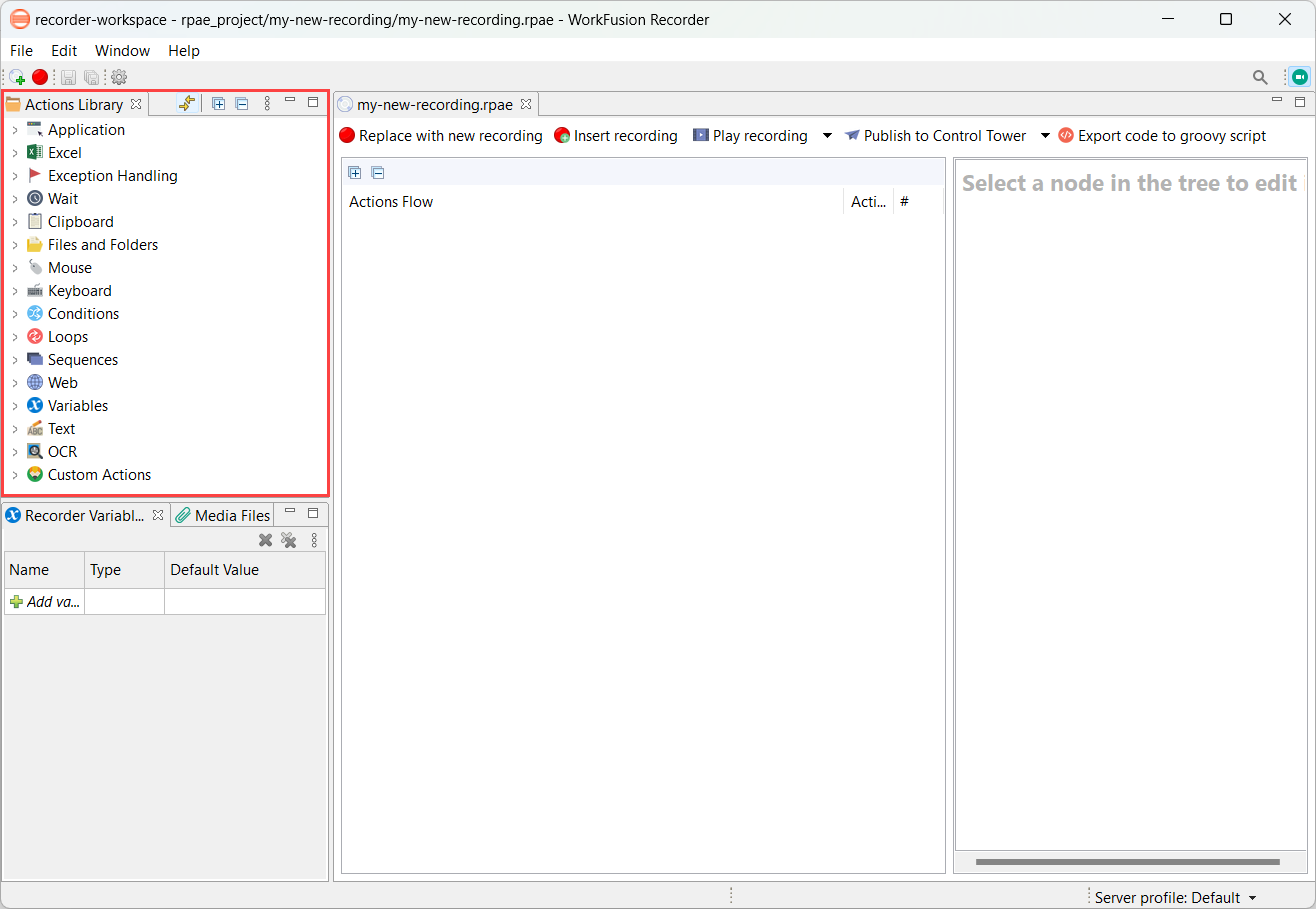This screenshot has height=909, width=1316.
Task: Click the Default Value column header
Action: 245,570
